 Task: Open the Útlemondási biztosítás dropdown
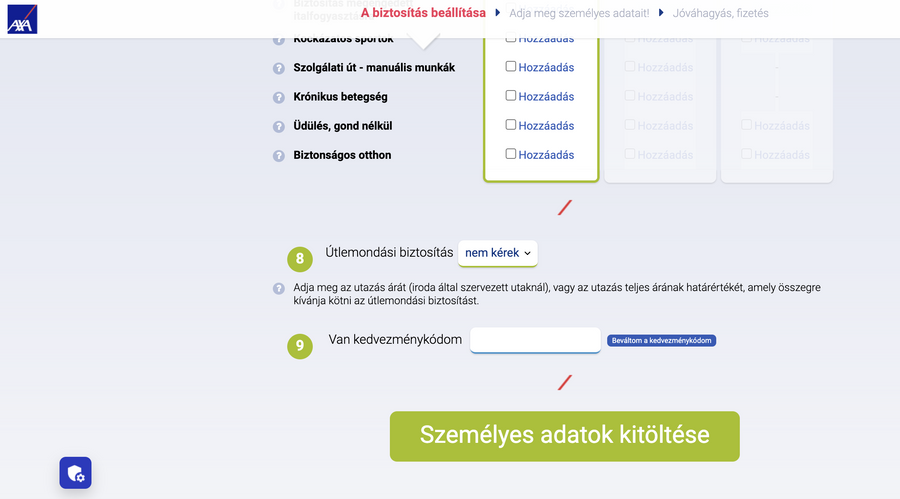(498, 253)
